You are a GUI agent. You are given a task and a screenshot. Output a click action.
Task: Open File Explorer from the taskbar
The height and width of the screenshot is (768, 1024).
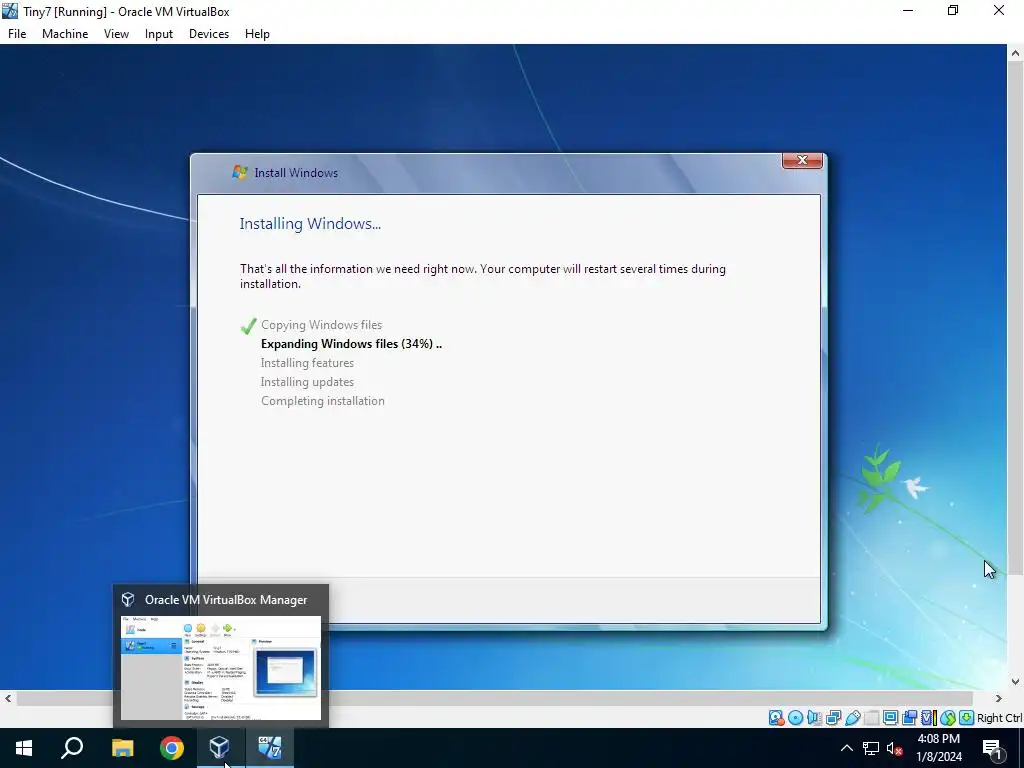[x=122, y=748]
